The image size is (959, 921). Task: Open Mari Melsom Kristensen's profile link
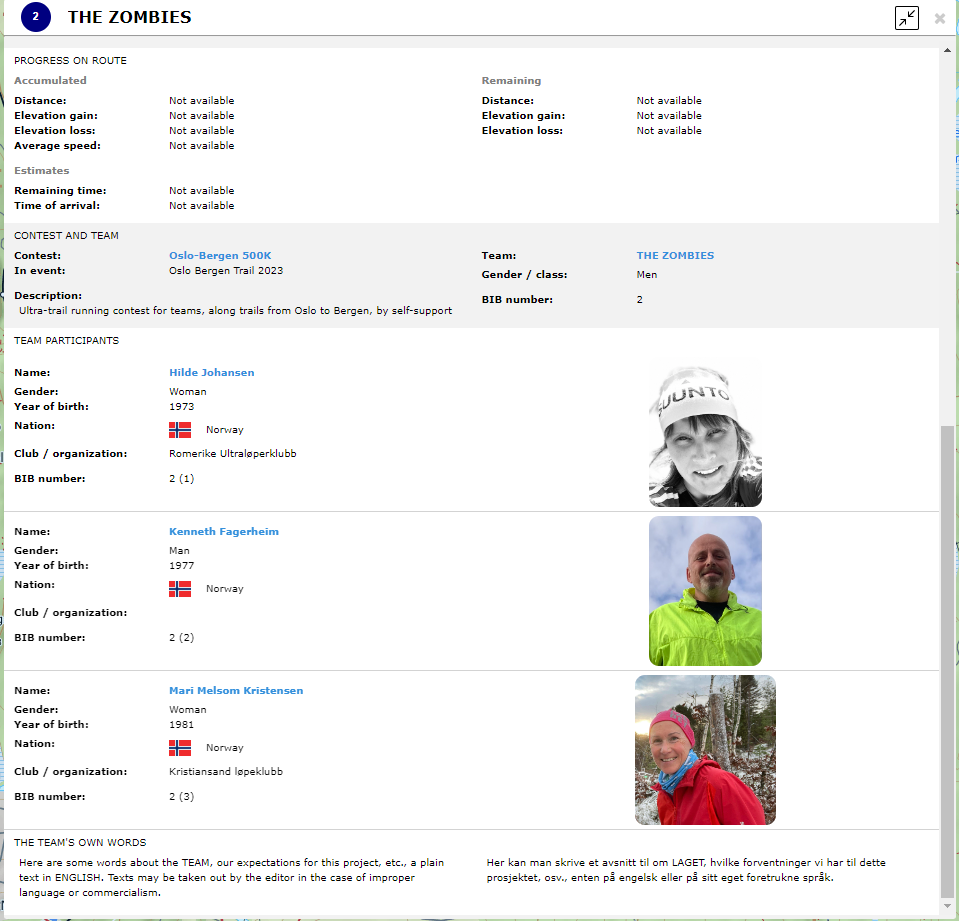[236, 690]
